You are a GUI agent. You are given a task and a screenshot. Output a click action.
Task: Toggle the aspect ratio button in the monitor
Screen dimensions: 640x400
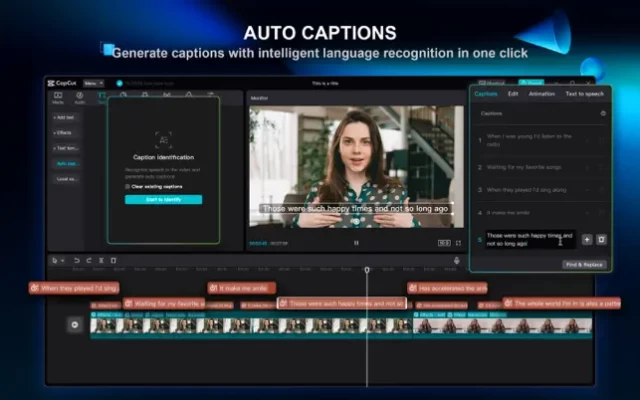click(443, 242)
